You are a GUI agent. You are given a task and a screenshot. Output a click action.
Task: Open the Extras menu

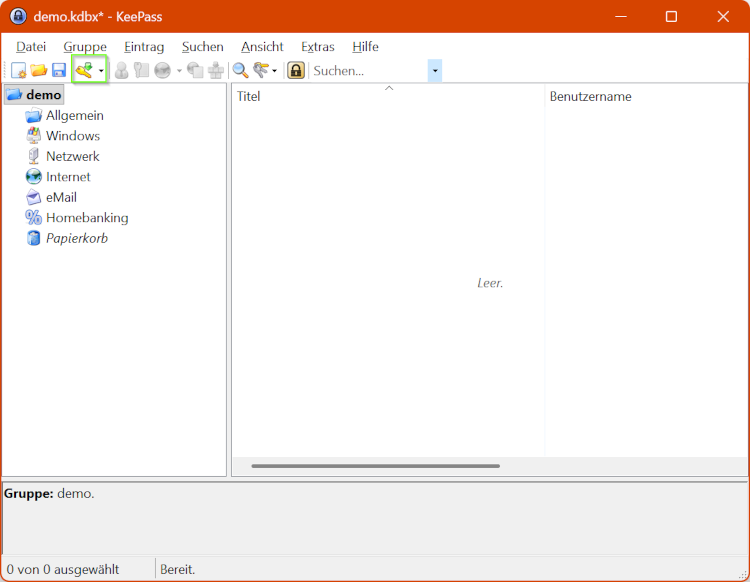318,46
